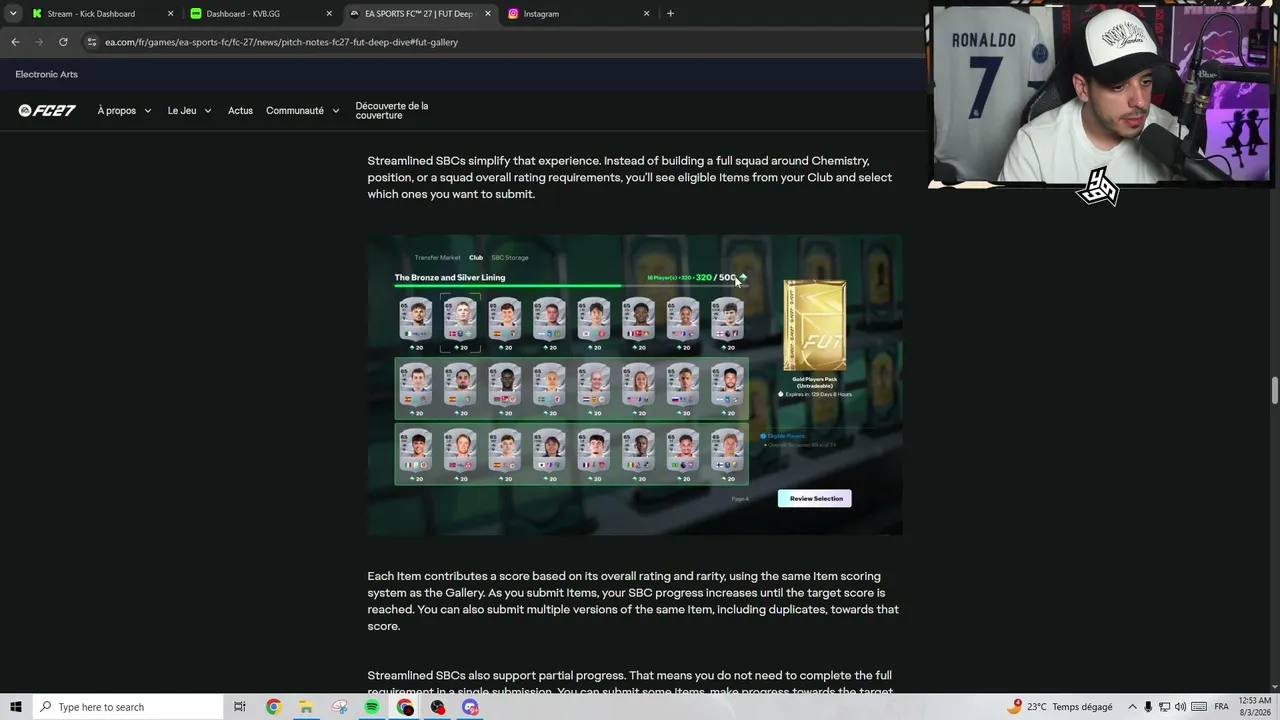Screen dimensions: 1280x720
Task: Switch to the Dashboard - KVB.GG tab
Action: [x=261, y=14]
